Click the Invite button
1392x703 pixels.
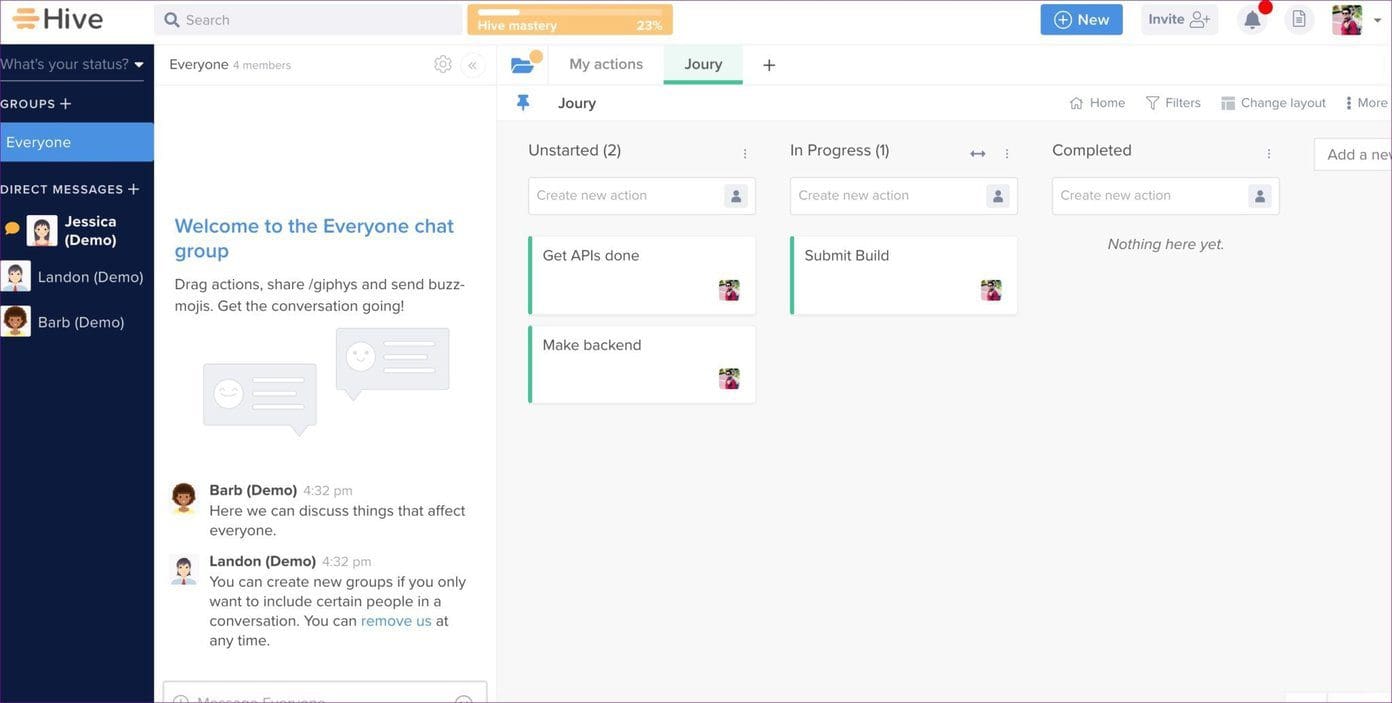pos(1179,20)
